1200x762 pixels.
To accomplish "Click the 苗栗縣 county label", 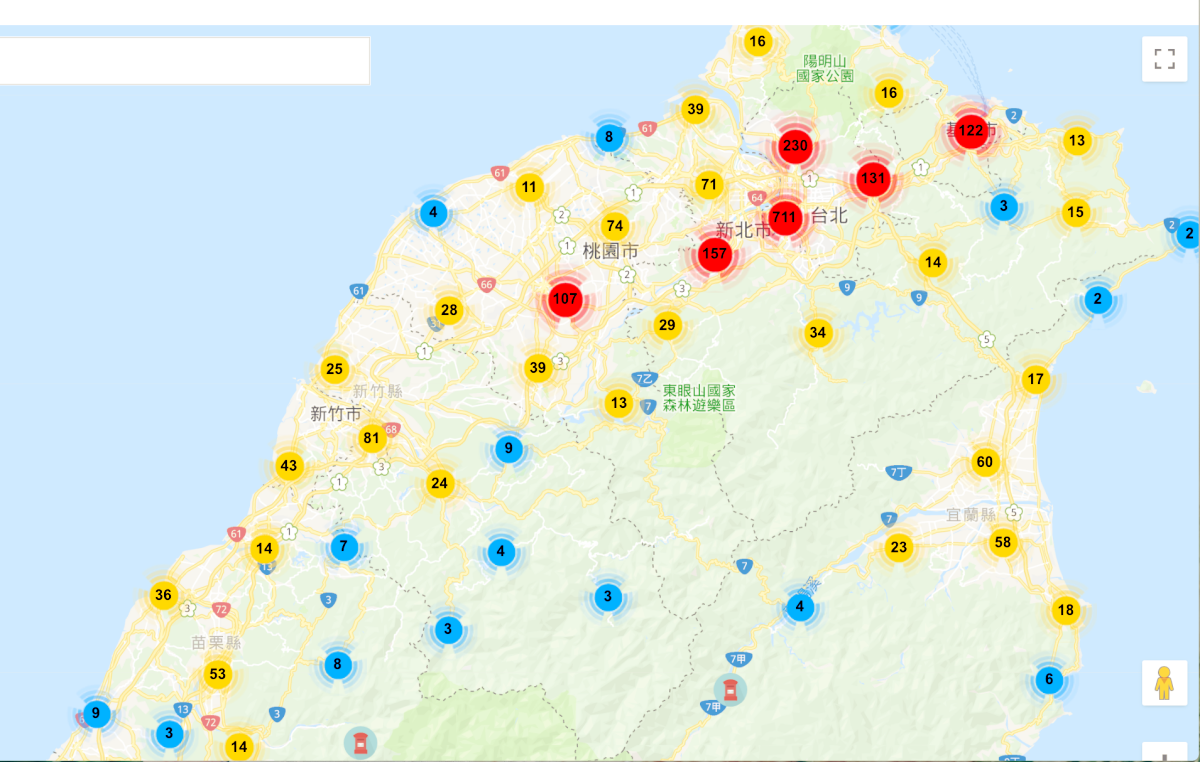I will click(218, 642).
